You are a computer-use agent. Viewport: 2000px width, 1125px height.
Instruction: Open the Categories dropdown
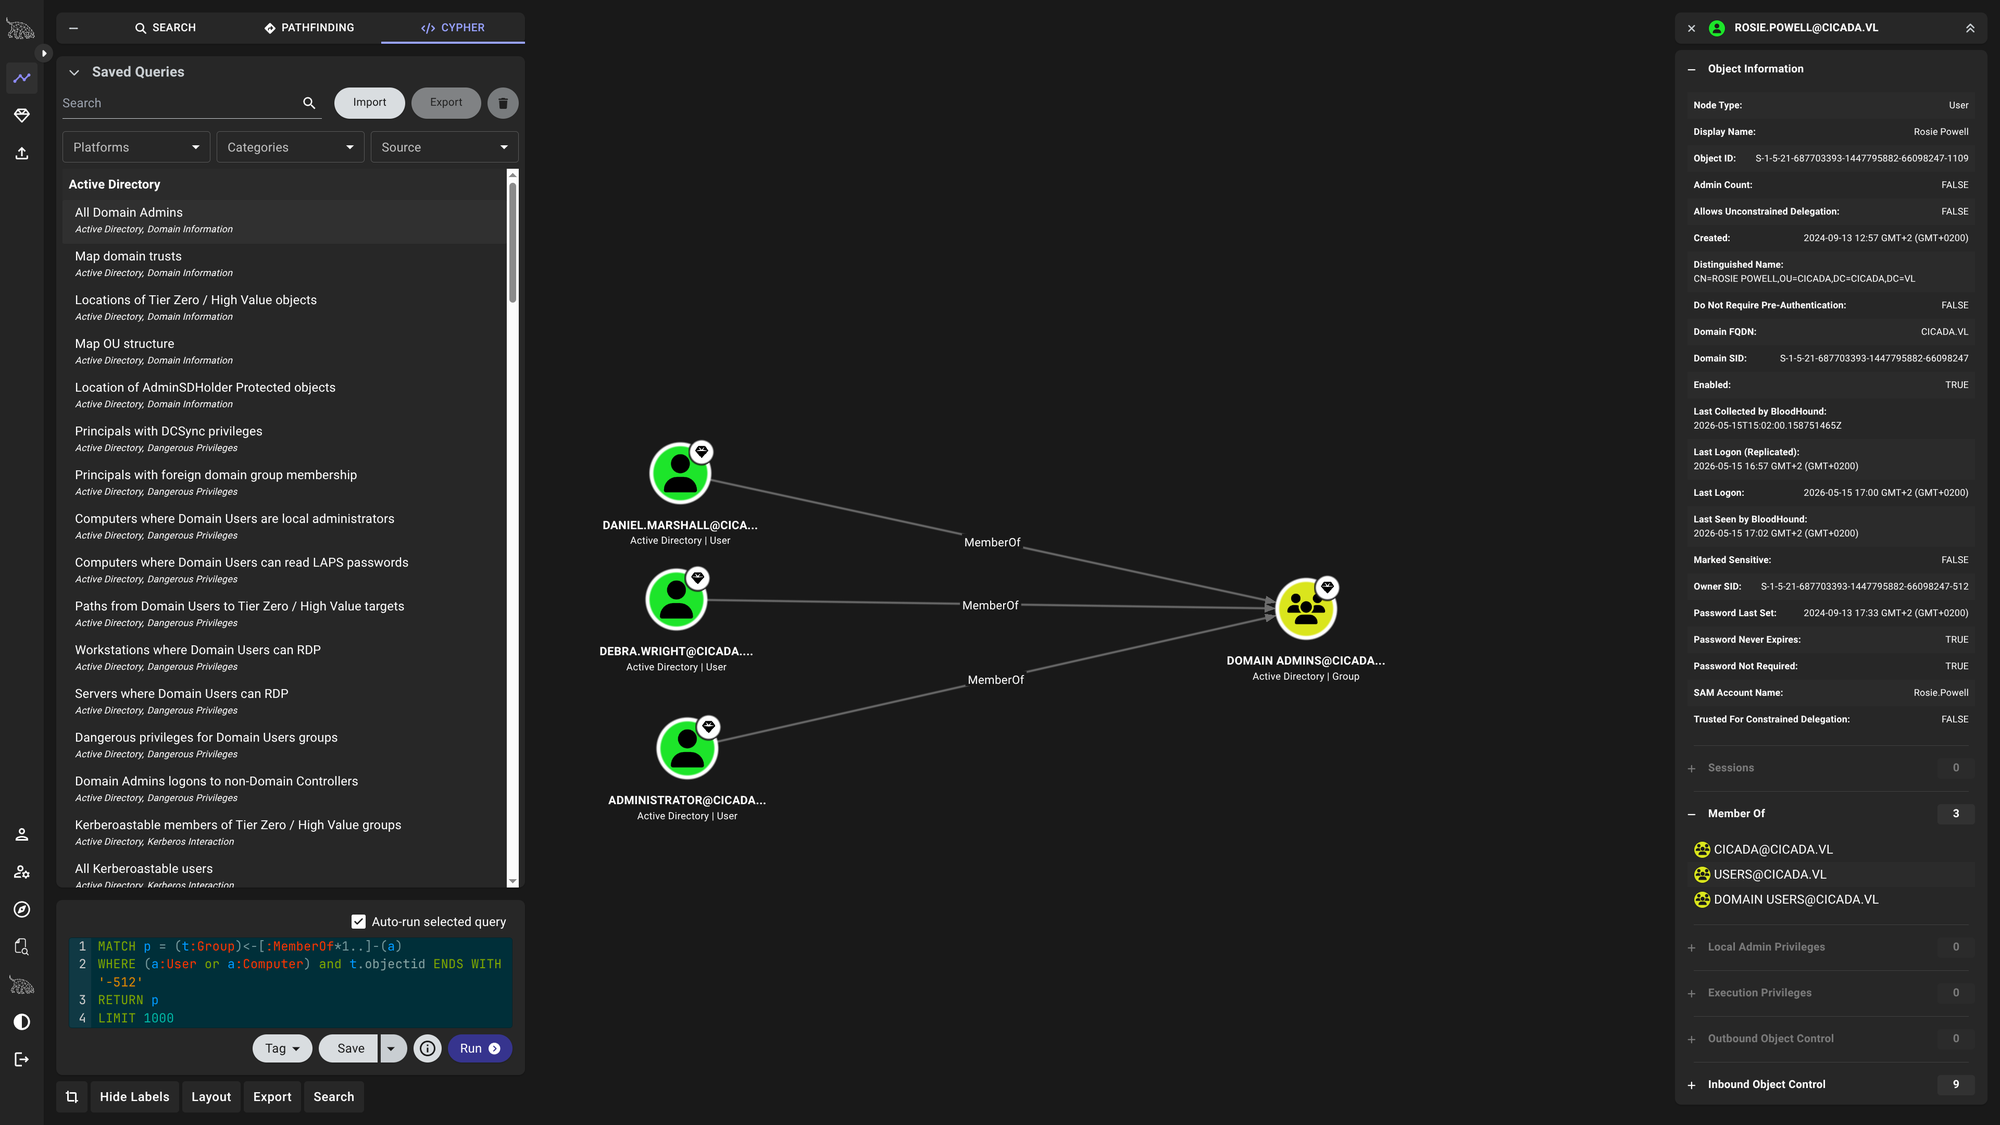(290, 147)
